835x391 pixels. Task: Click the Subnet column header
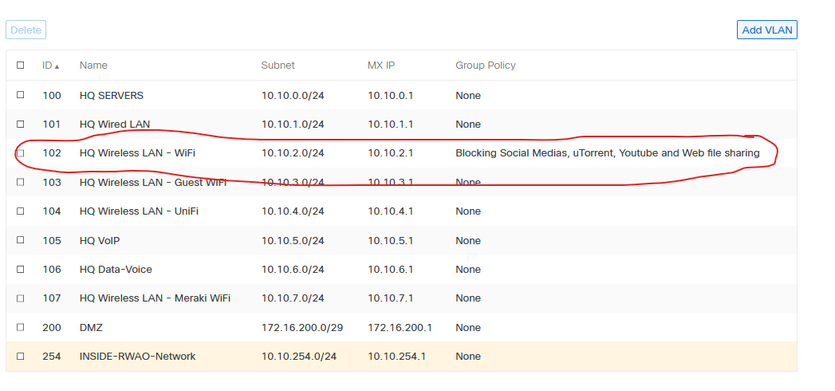coord(277,66)
